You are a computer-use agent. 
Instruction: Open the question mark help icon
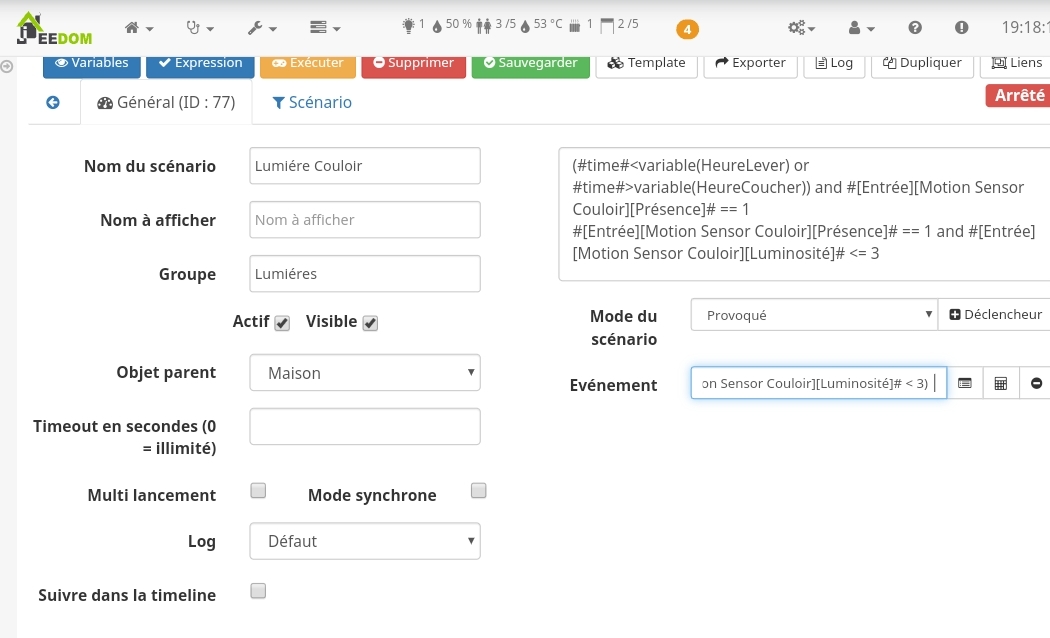tap(915, 28)
